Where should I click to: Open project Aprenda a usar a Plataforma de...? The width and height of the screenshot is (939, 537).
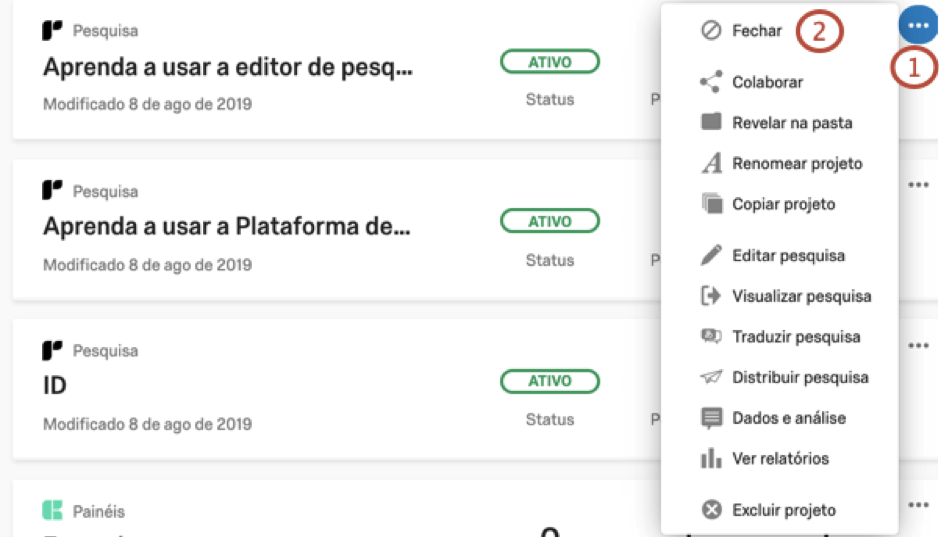(226, 227)
